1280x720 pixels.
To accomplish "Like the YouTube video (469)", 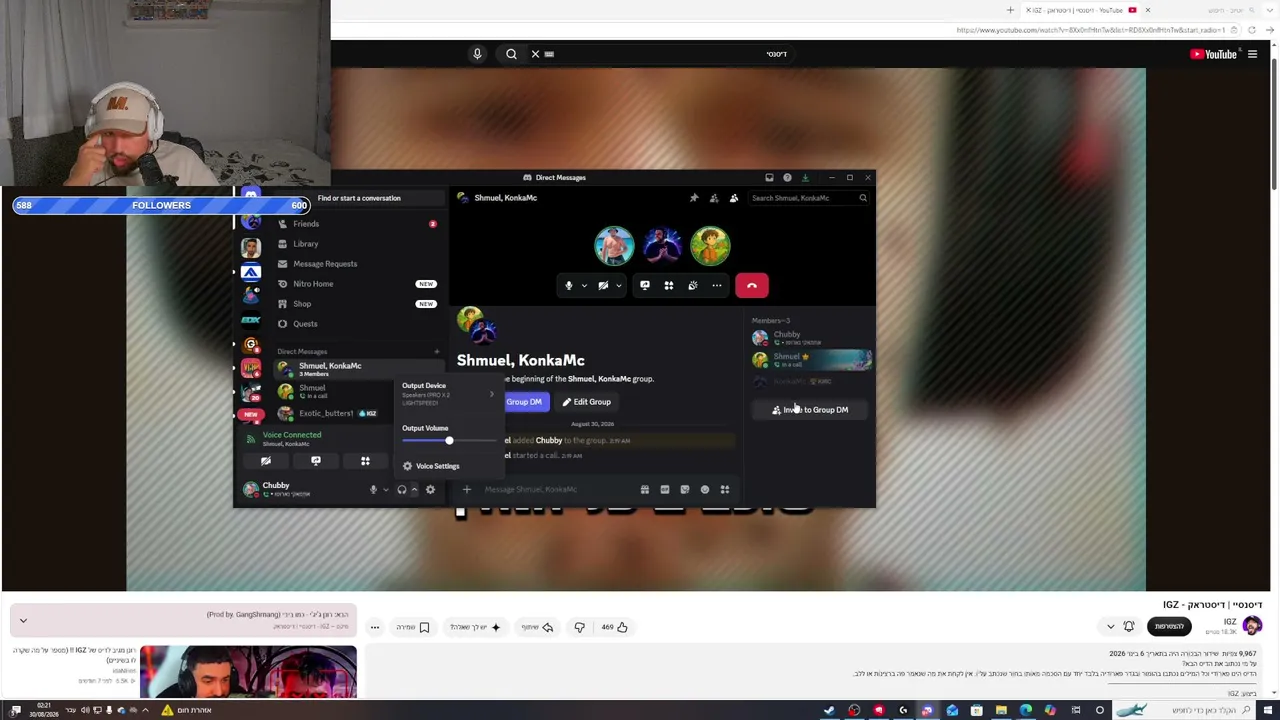I will coord(614,627).
